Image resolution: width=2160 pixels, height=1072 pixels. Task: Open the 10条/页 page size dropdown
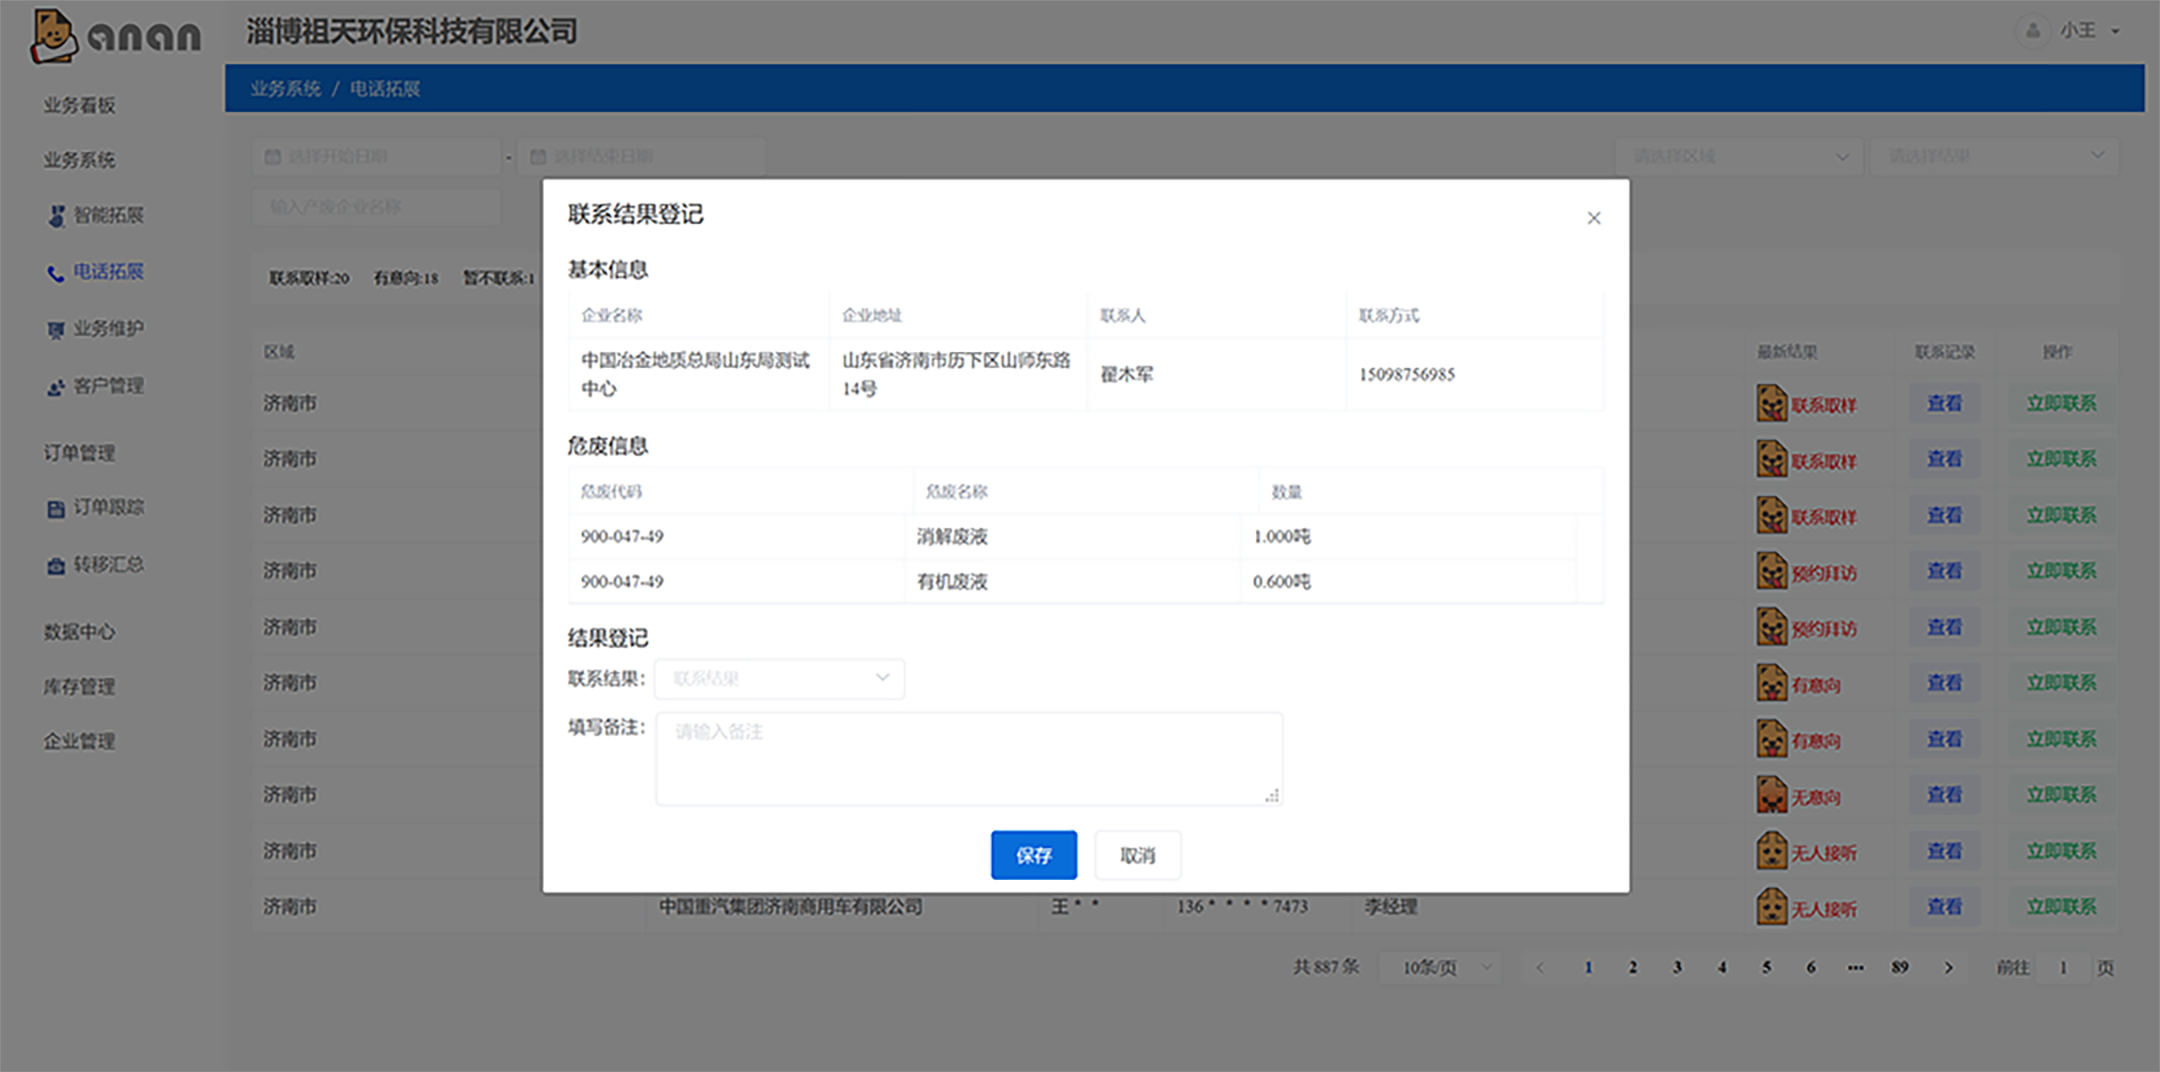[x=1441, y=968]
